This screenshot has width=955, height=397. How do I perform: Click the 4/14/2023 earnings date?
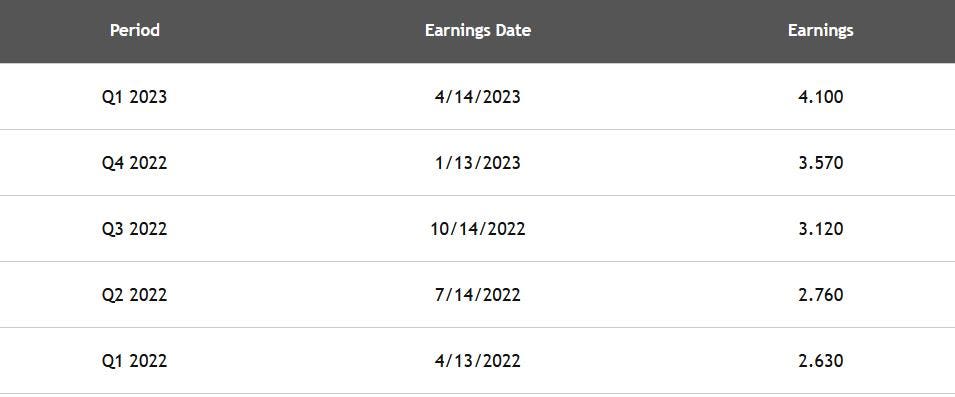click(x=478, y=97)
